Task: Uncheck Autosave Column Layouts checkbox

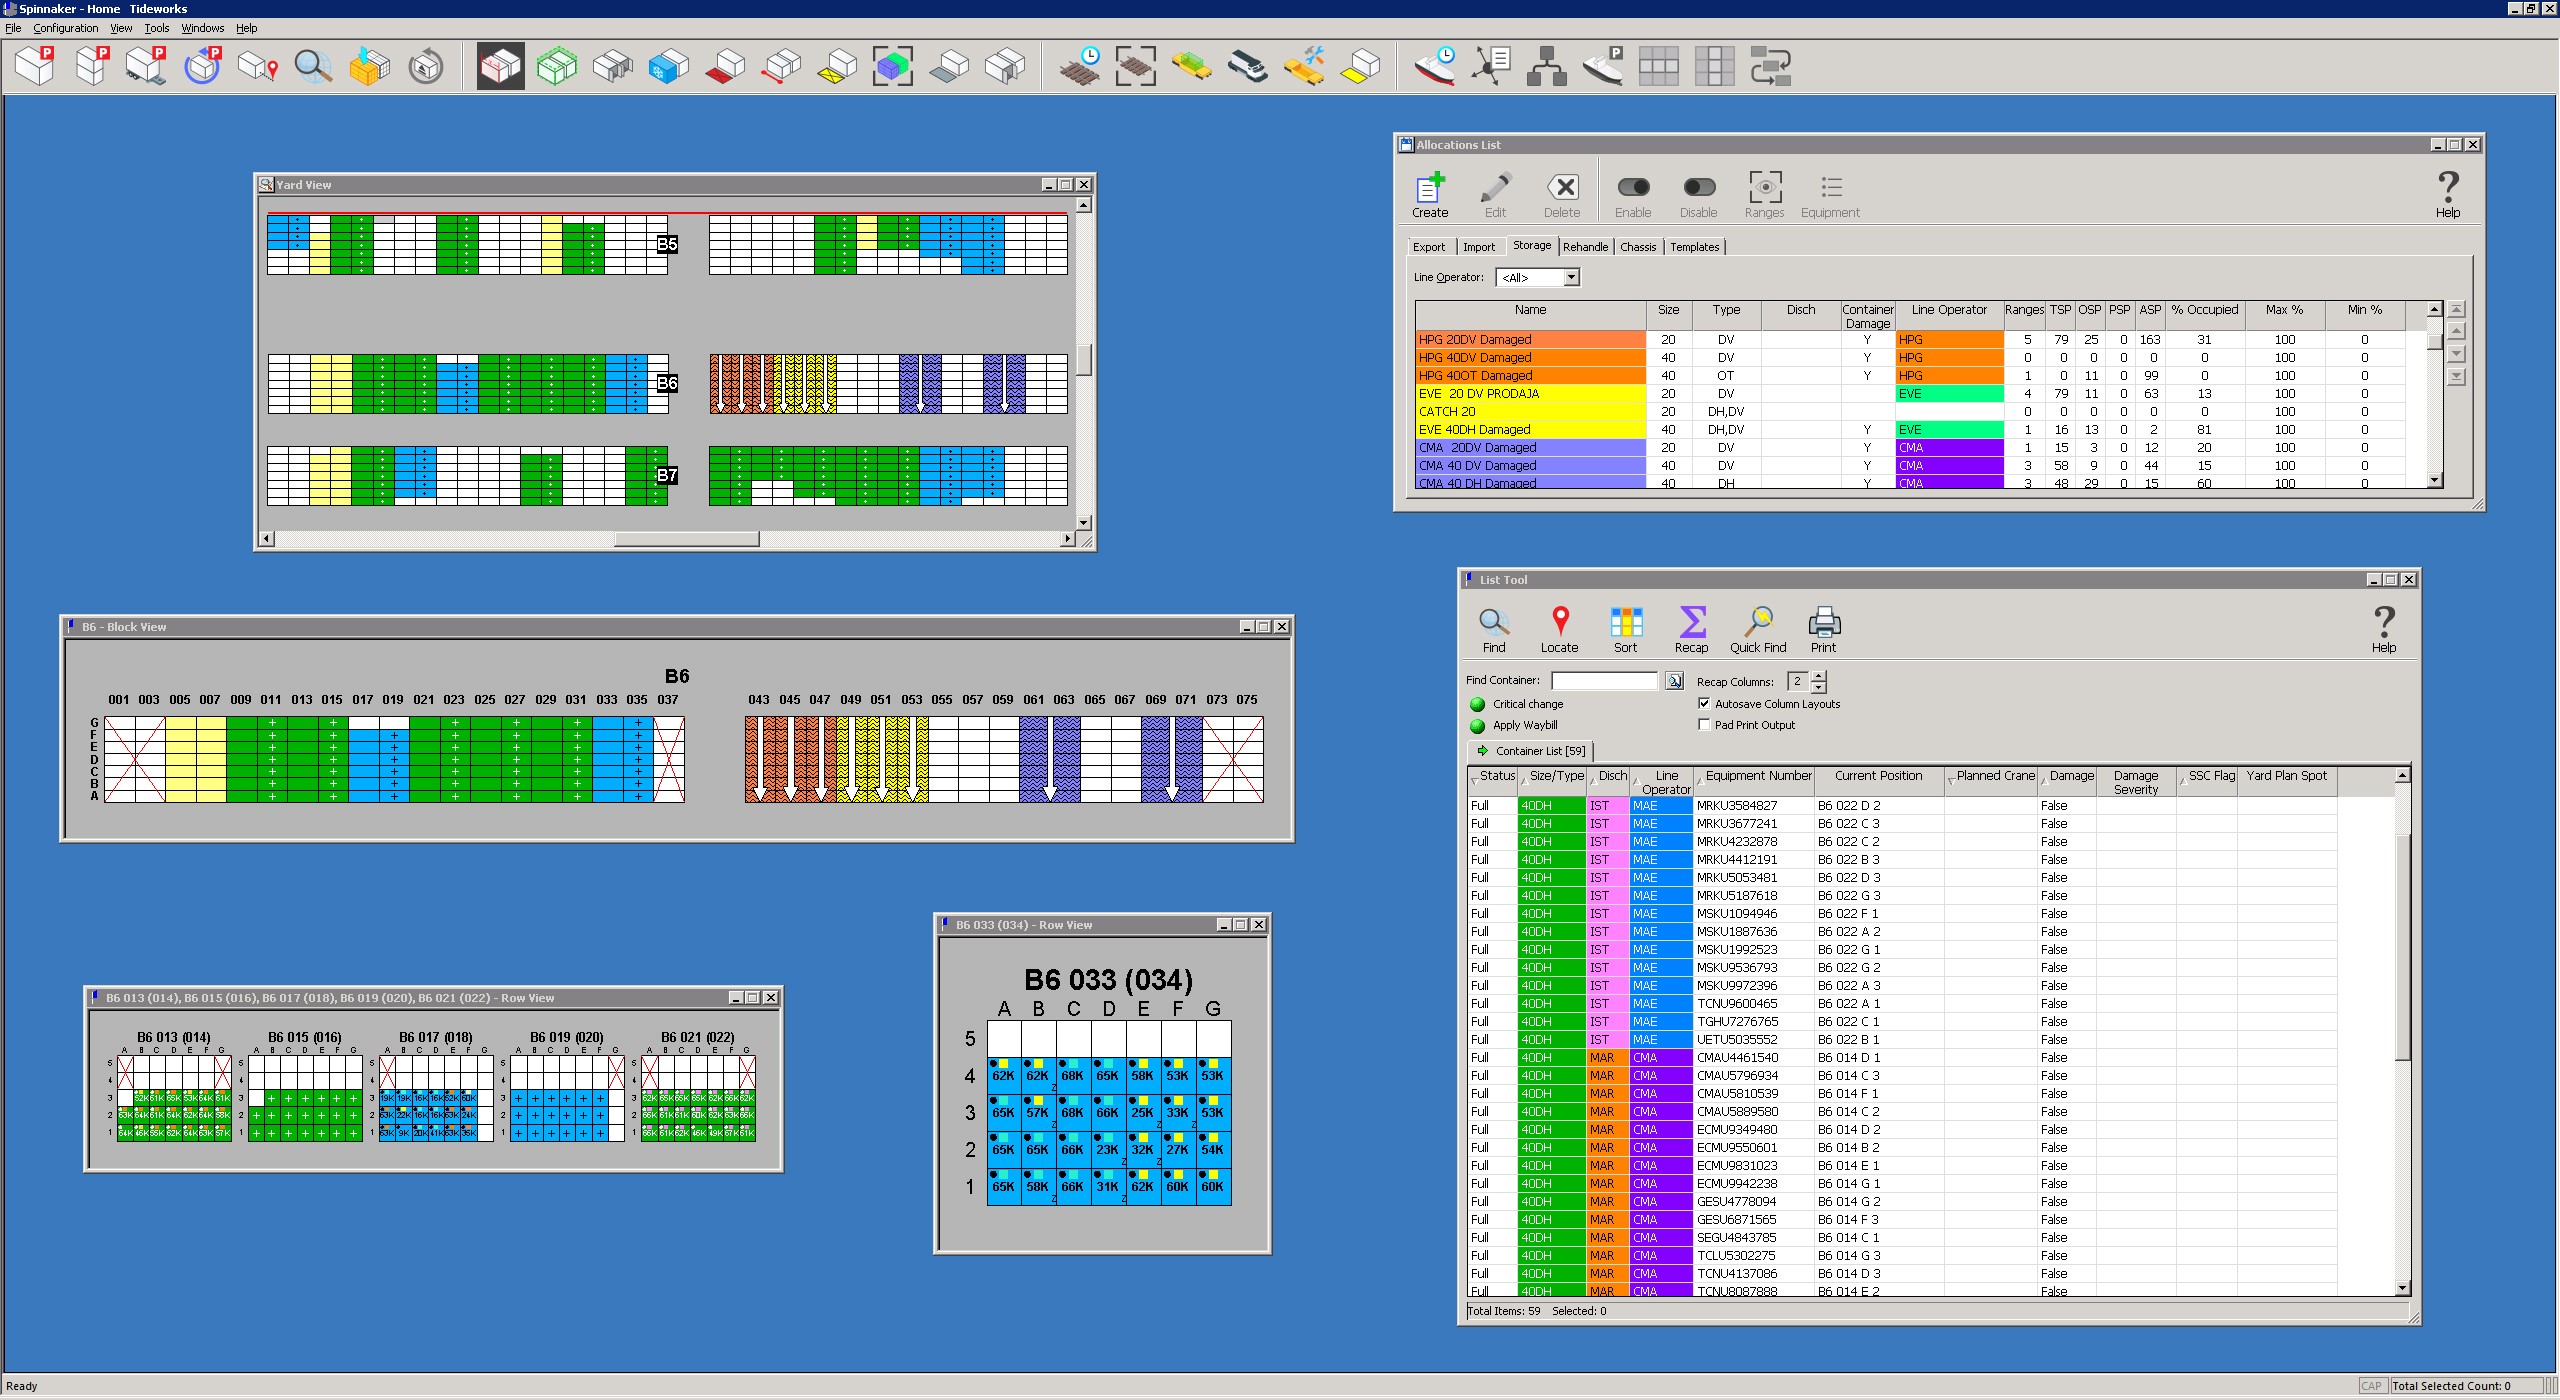Action: point(1704,703)
